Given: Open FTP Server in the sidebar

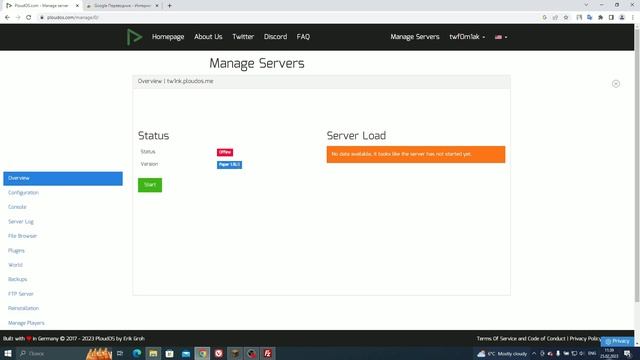Looking at the screenshot, I should tap(21, 294).
